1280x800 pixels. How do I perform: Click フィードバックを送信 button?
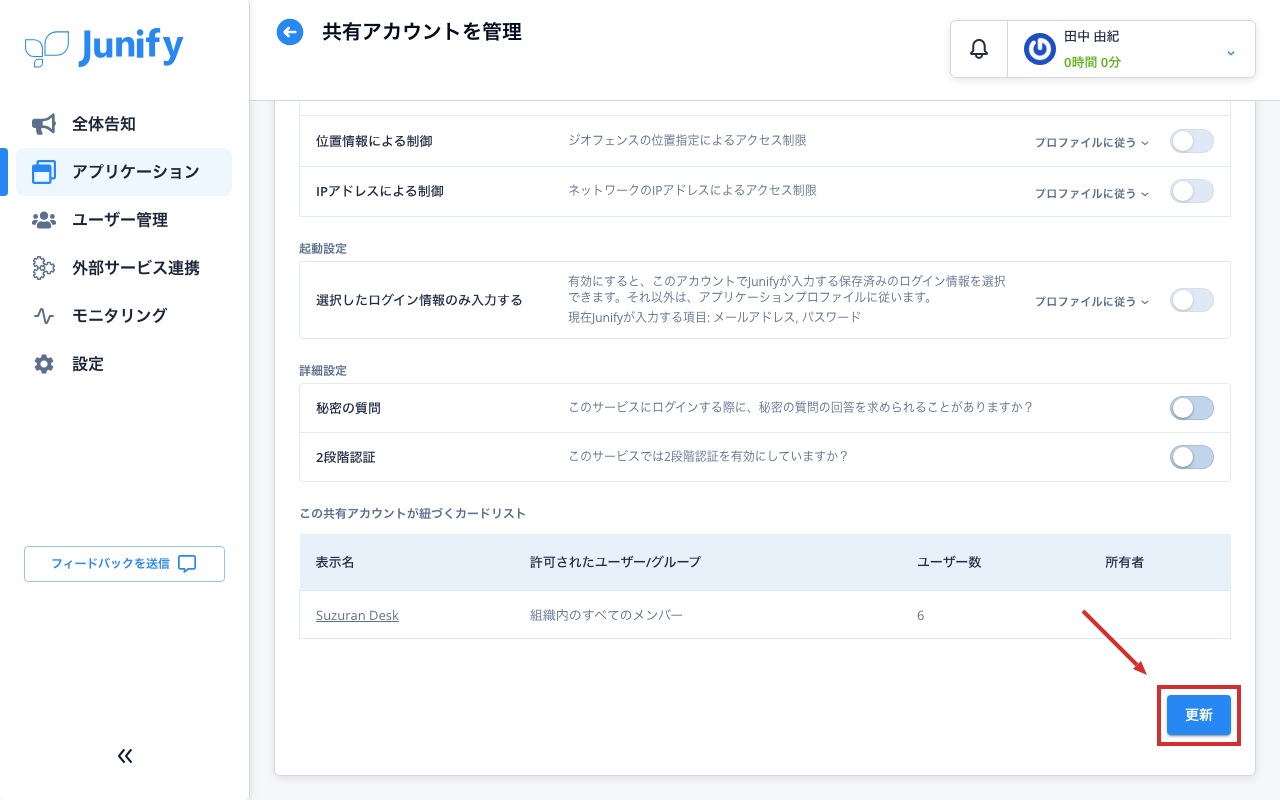coord(124,564)
